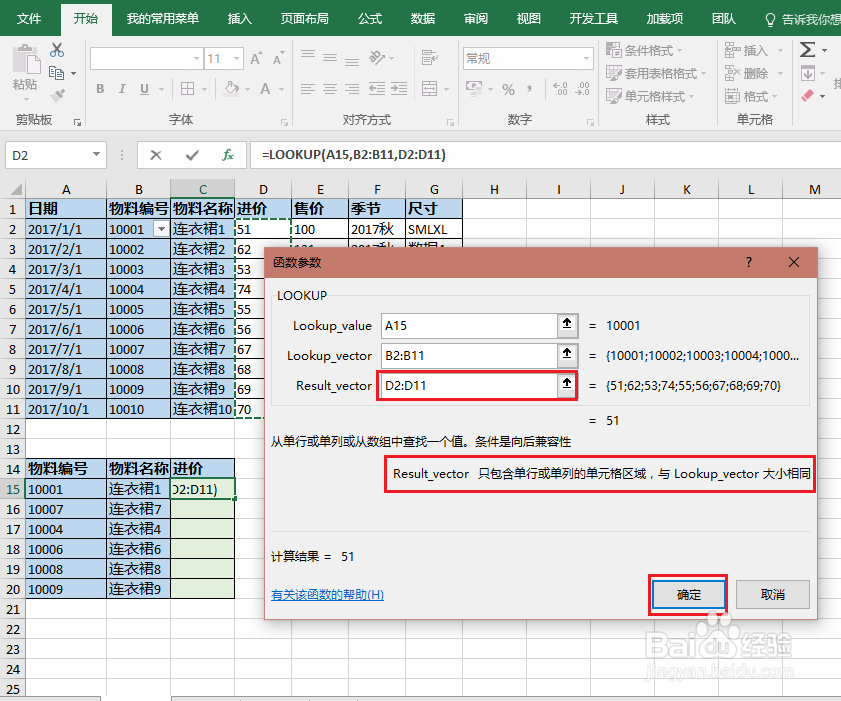Viewport: 841px width, 701px height.
Task: Click the 确定 button to confirm LOOKUP
Action: 687,594
